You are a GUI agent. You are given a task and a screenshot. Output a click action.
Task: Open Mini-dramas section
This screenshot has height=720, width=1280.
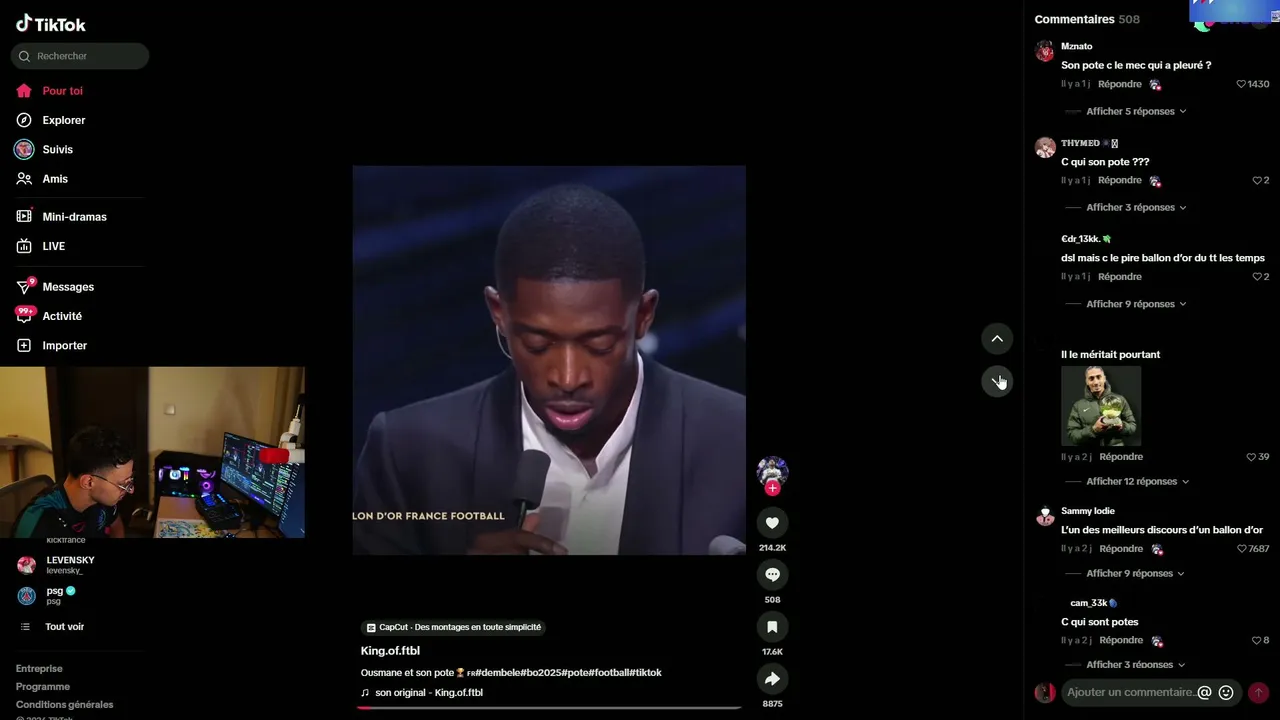point(74,217)
